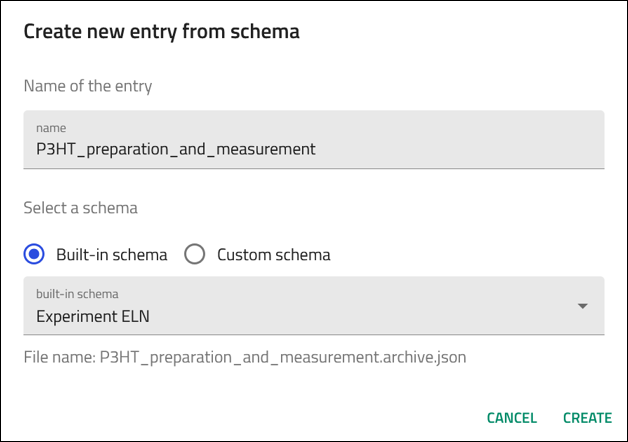Click the "Experiment ELN" selected value
The width and height of the screenshot is (628, 442).
pyautogui.click(x=93, y=316)
